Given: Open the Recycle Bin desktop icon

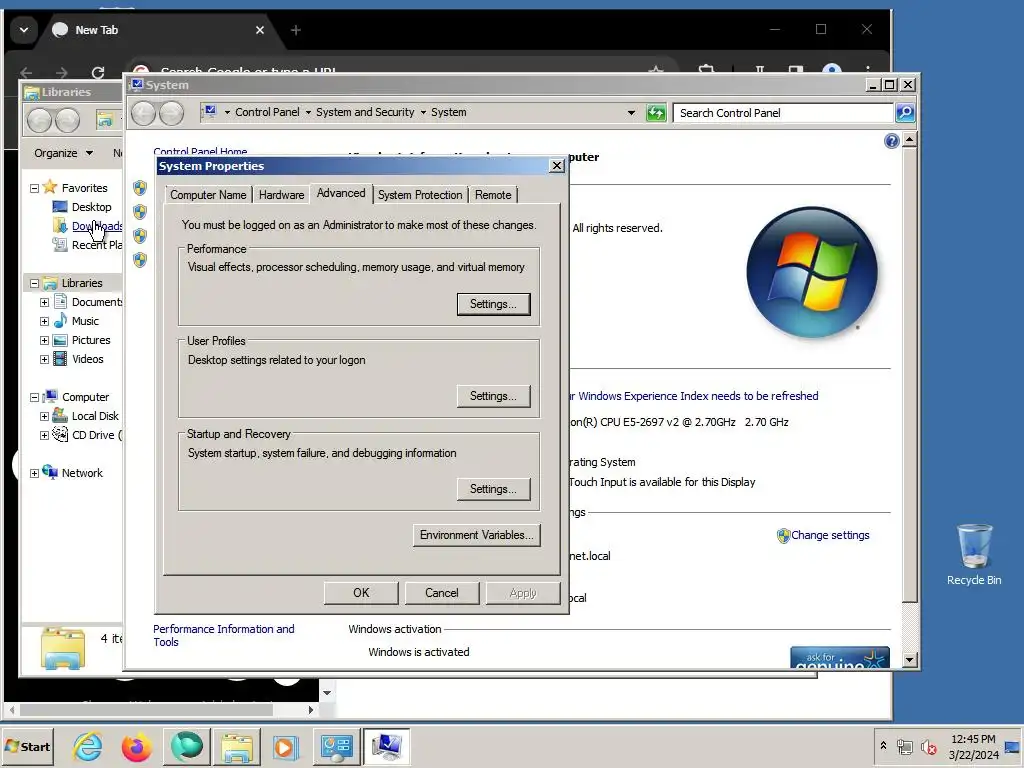Looking at the screenshot, I should (974, 554).
